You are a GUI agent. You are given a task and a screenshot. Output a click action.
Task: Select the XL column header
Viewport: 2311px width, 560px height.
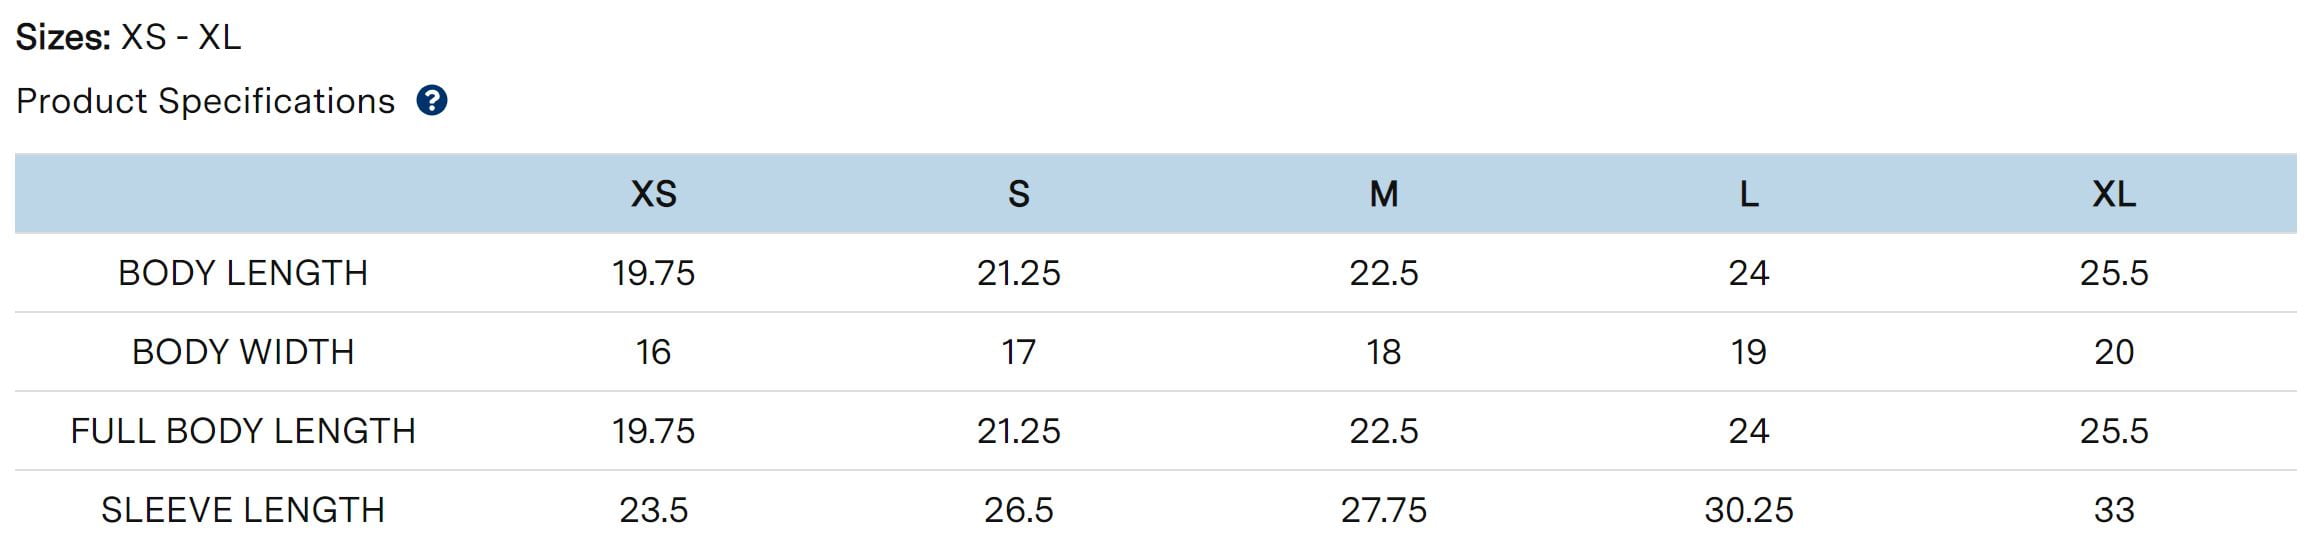click(x=2114, y=194)
